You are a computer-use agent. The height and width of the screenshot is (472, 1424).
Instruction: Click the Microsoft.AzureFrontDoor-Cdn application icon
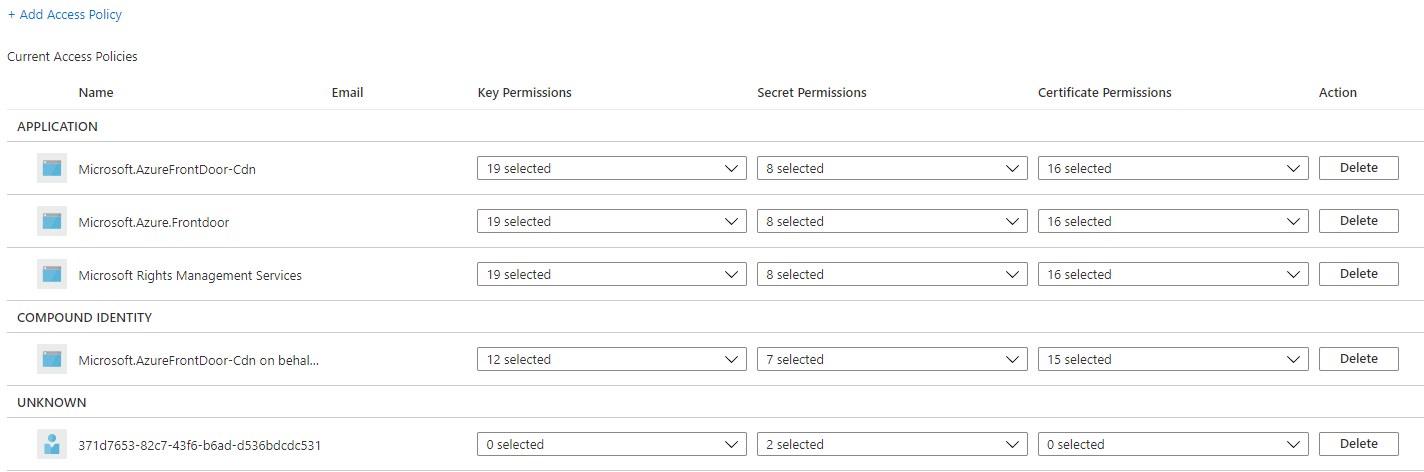52,168
